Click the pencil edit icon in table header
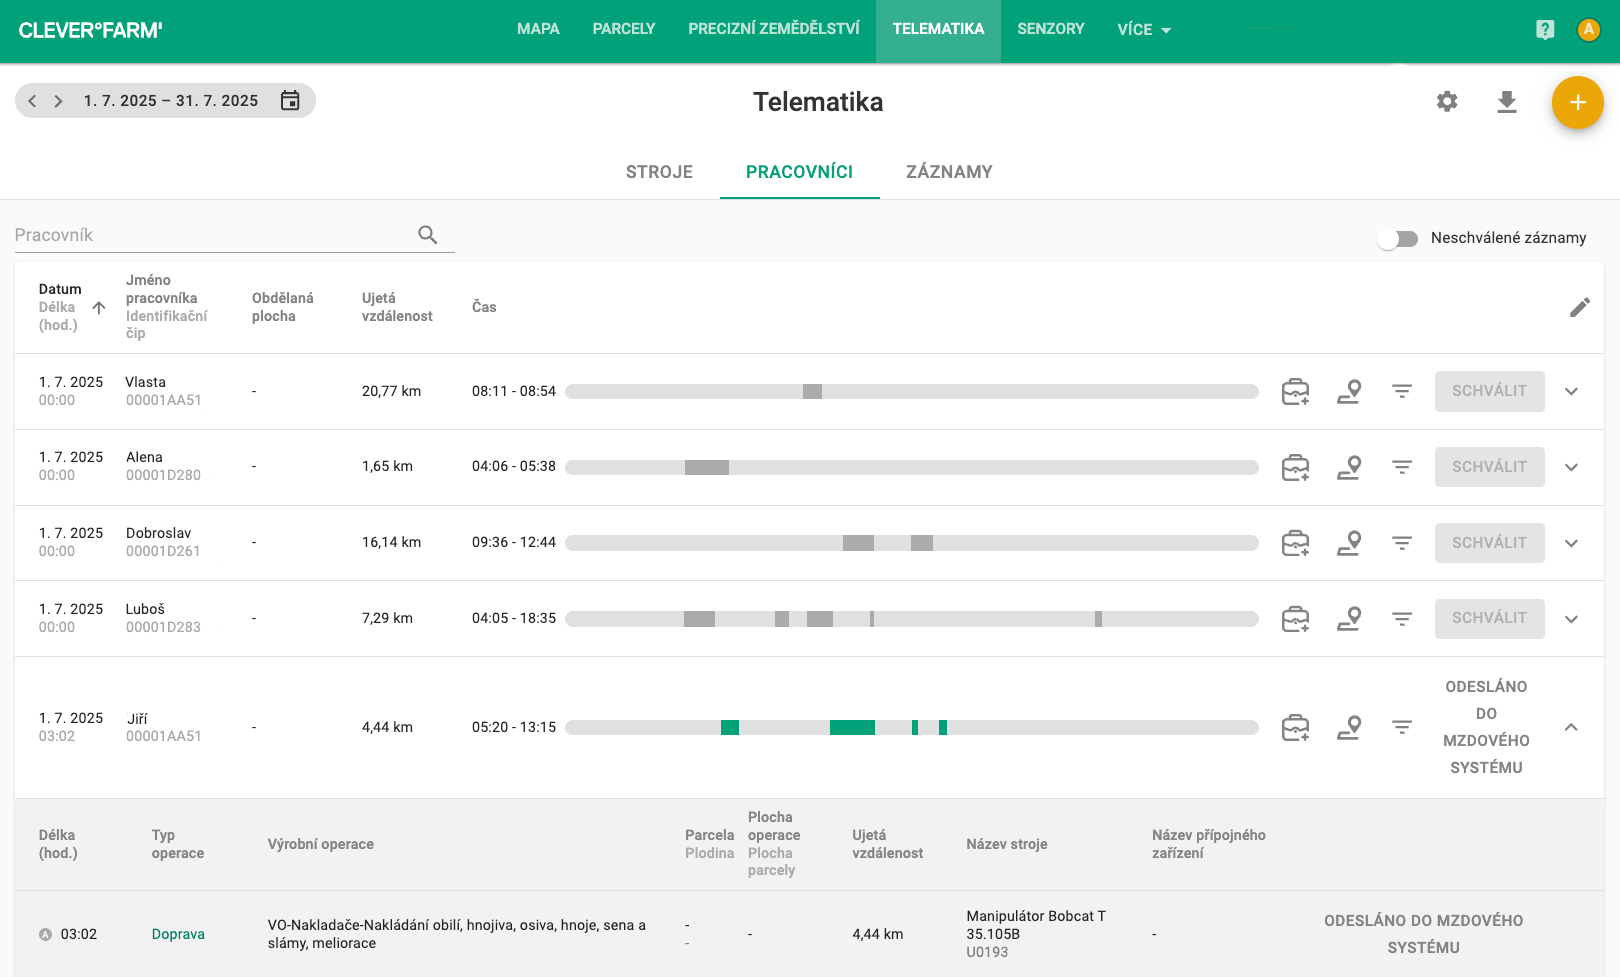Image resolution: width=1620 pixels, height=977 pixels. 1580,307
